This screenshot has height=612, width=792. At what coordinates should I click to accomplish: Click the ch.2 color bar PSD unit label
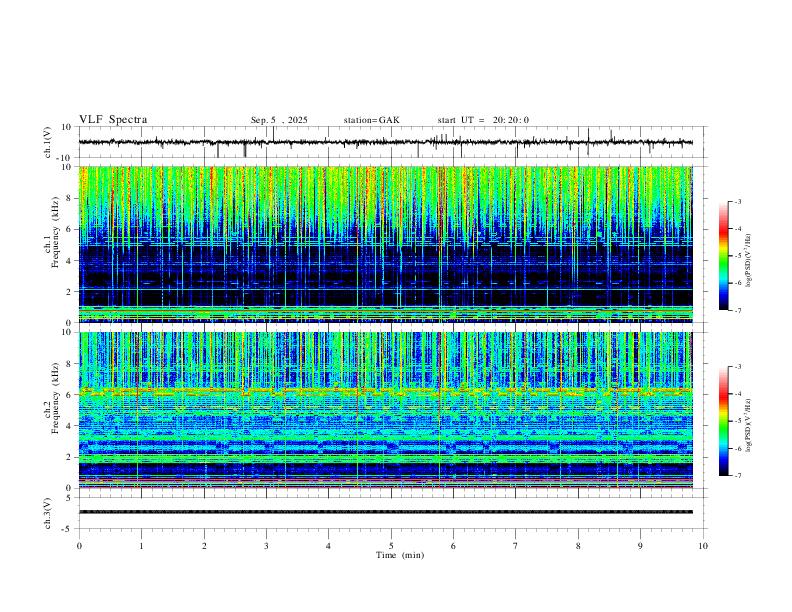[x=748, y=425]
